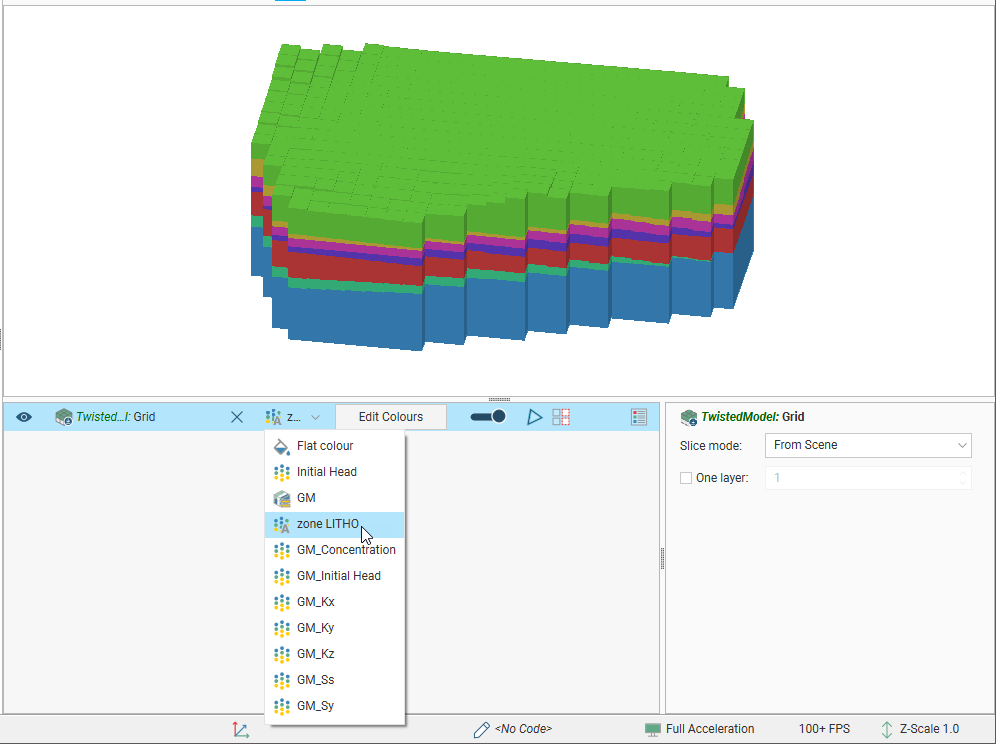
Task: Remove TwistedModel Grid from scene list
Action: coord(237,417)
